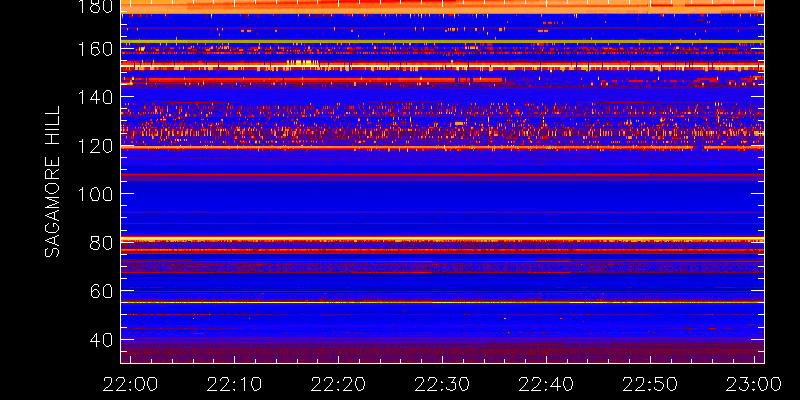Click the 160 frequency axis label
This screenshot has width=800, height=400.
(95, 49)
